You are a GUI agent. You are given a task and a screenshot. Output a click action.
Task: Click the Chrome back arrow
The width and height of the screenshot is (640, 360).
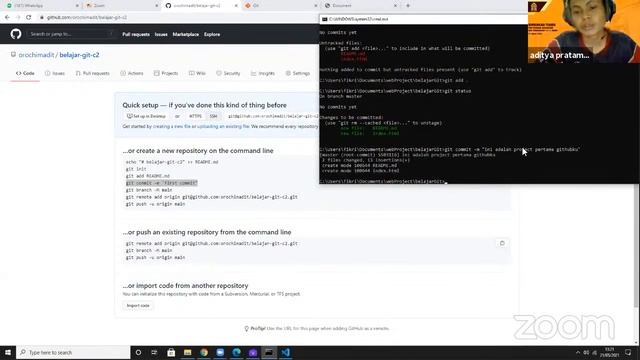(x=7, y=17)
